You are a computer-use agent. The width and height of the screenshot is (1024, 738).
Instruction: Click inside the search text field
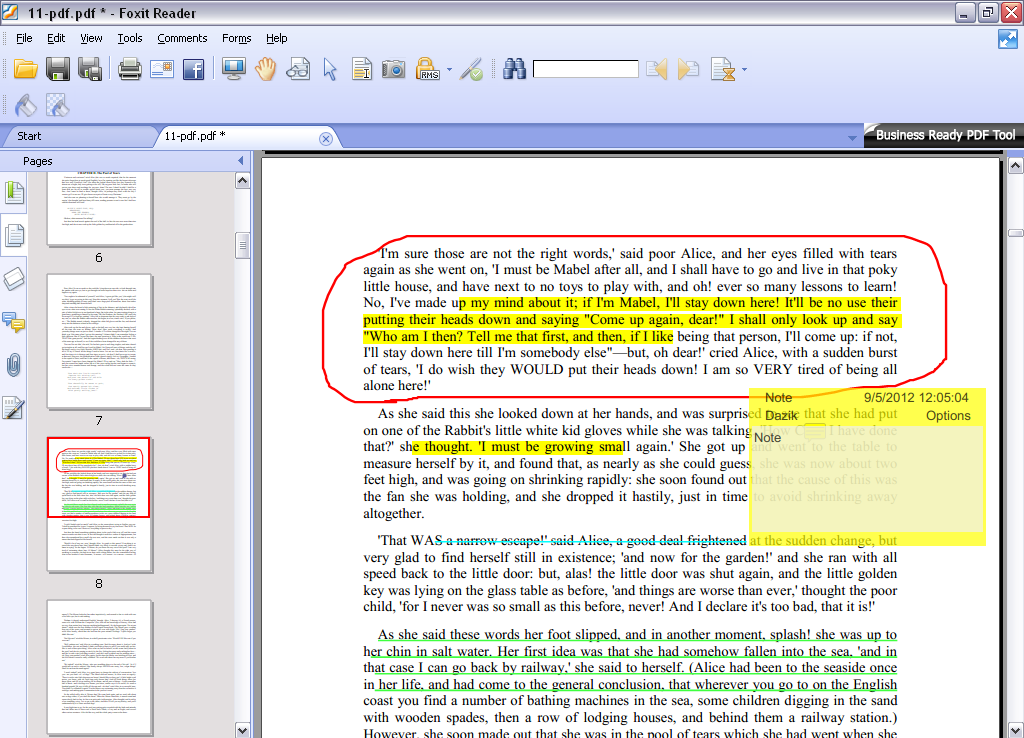[x=585, y=69]
